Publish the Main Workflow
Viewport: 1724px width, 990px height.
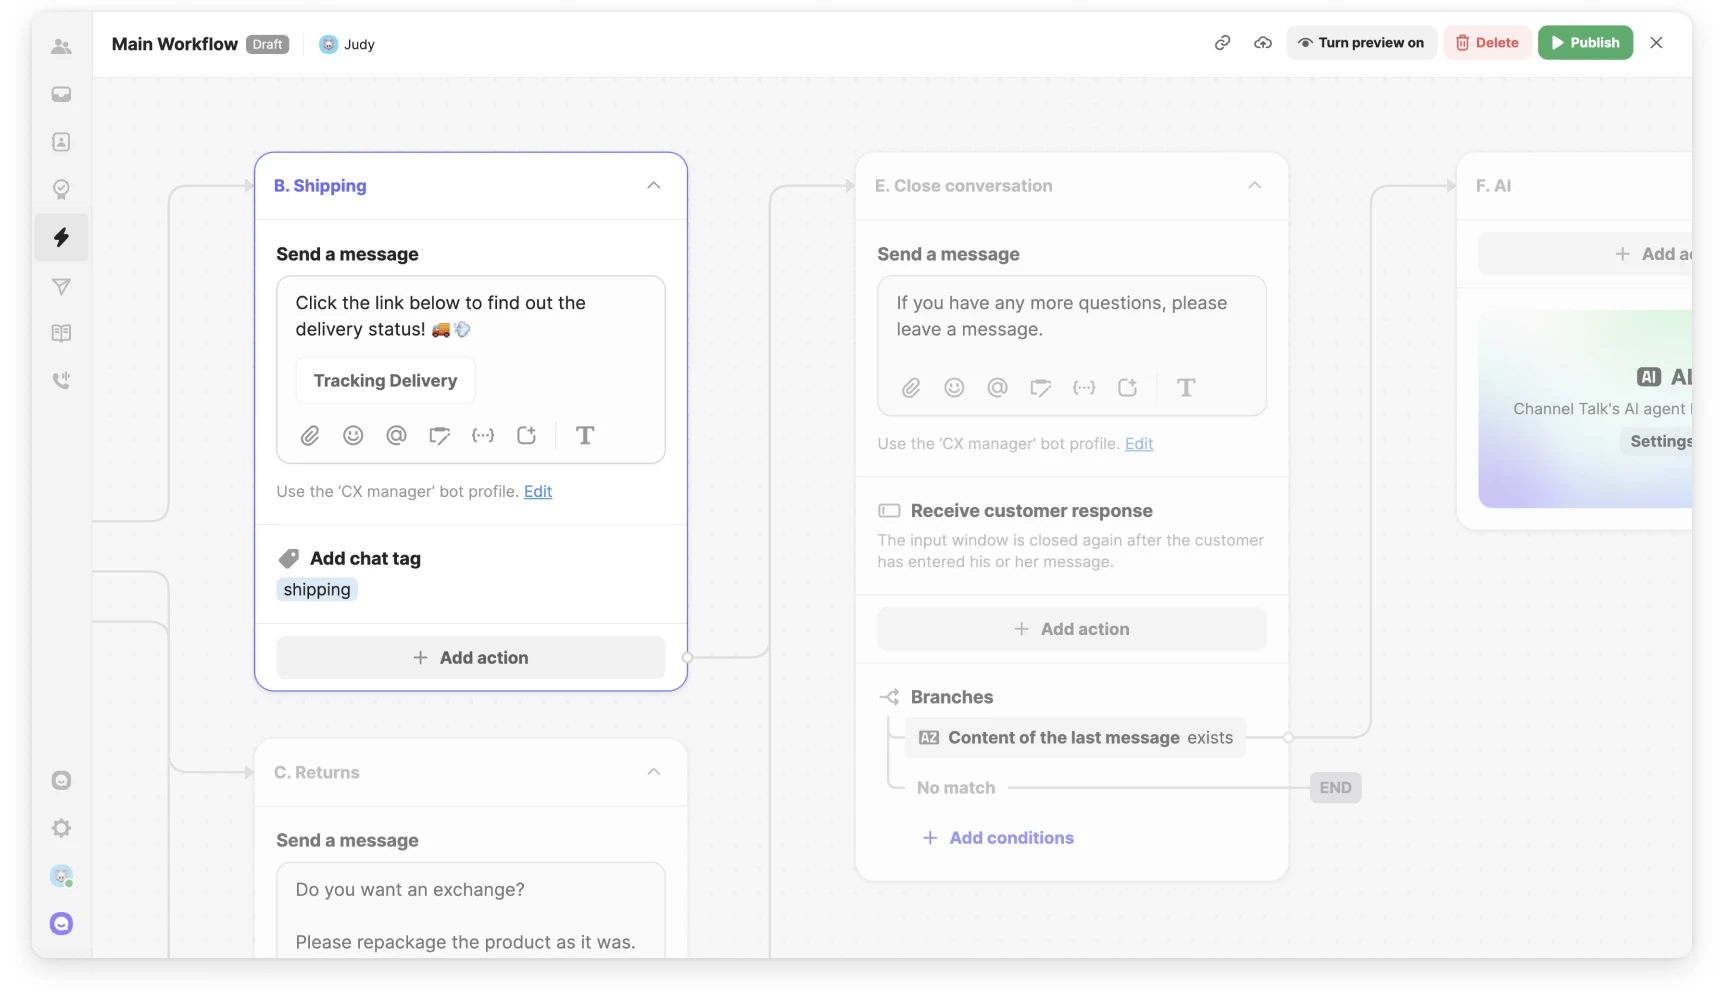1585,43
